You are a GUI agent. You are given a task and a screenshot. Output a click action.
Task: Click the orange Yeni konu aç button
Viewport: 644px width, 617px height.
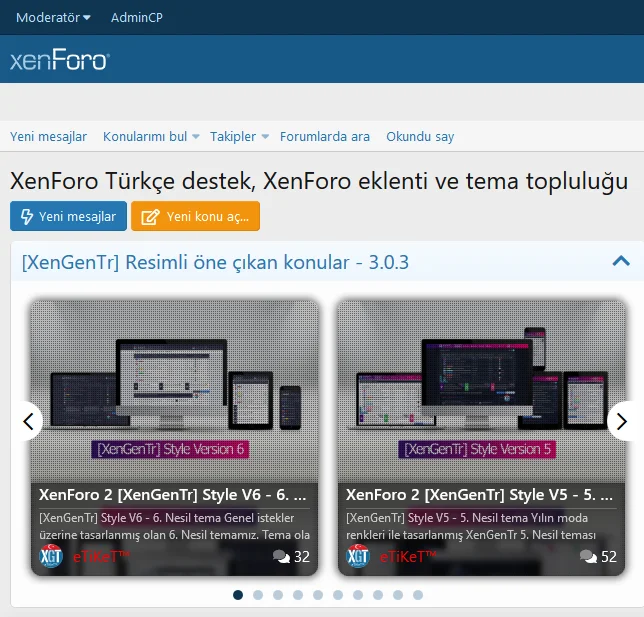[x=195, y=216]
